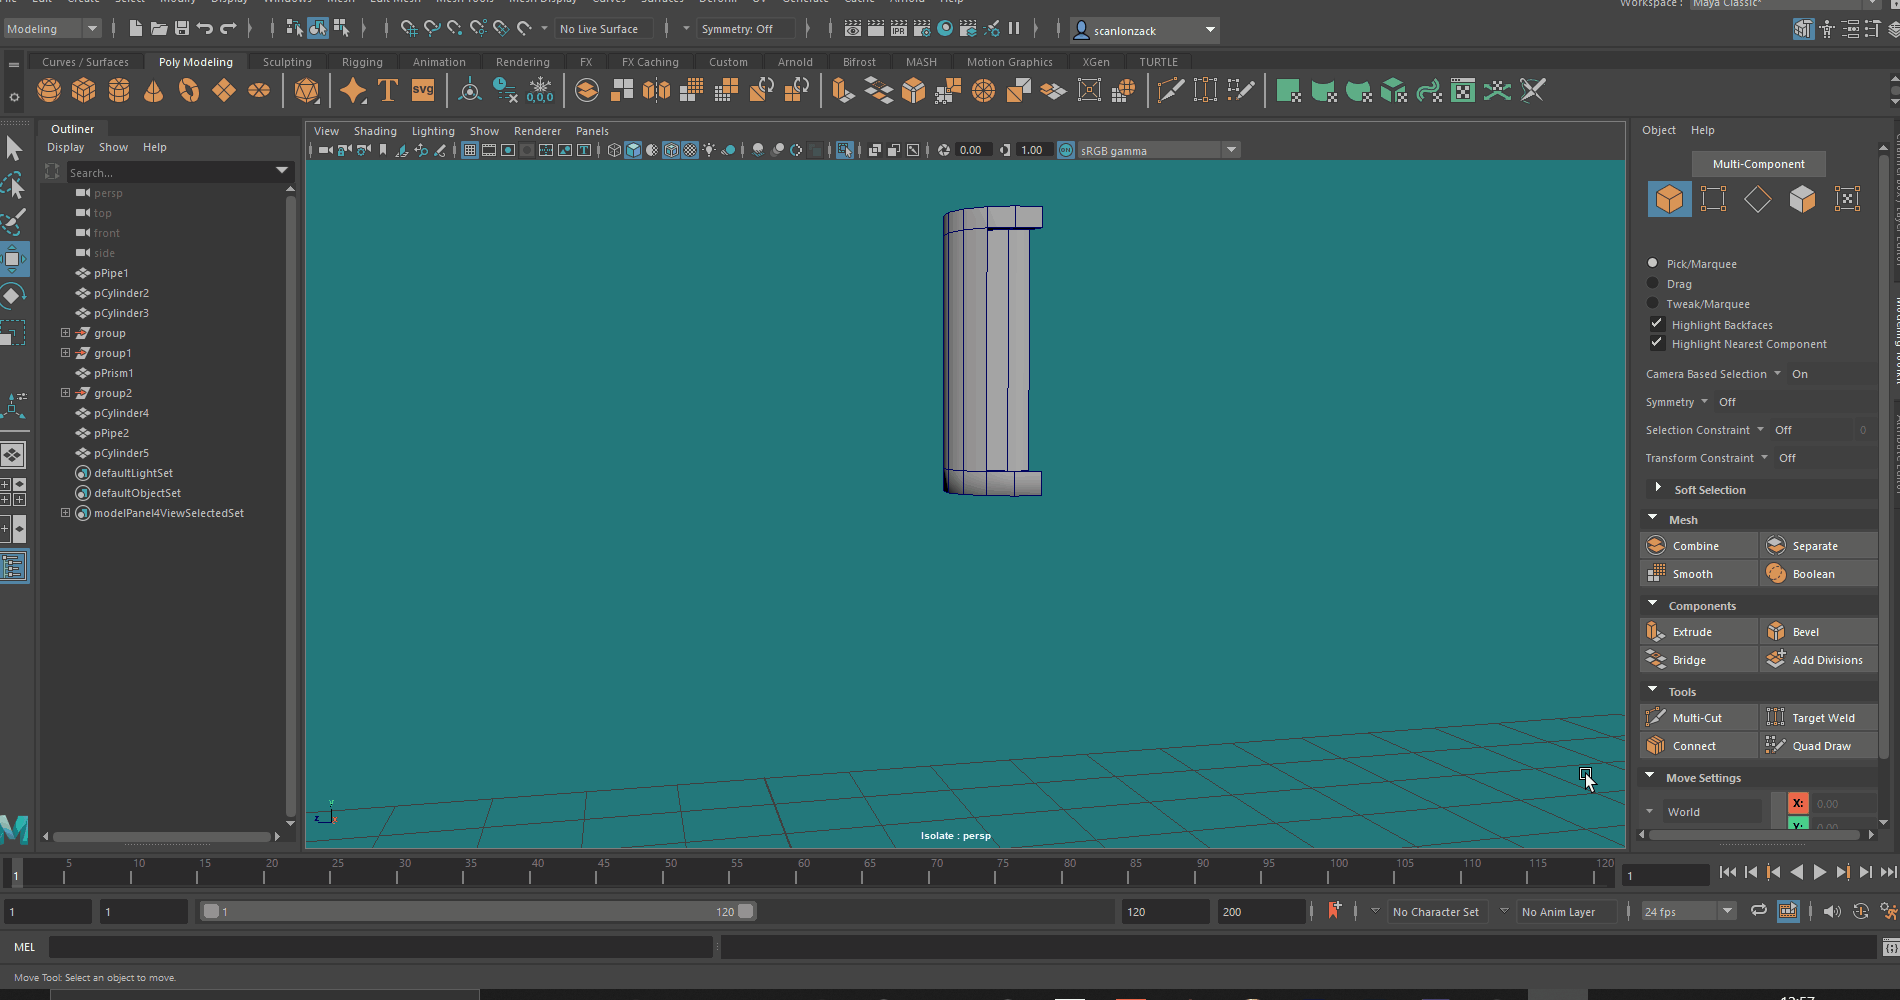1900x1000 pixels.
Task: Click the SVG import shelf icon
Action: (x=423, y=91)
